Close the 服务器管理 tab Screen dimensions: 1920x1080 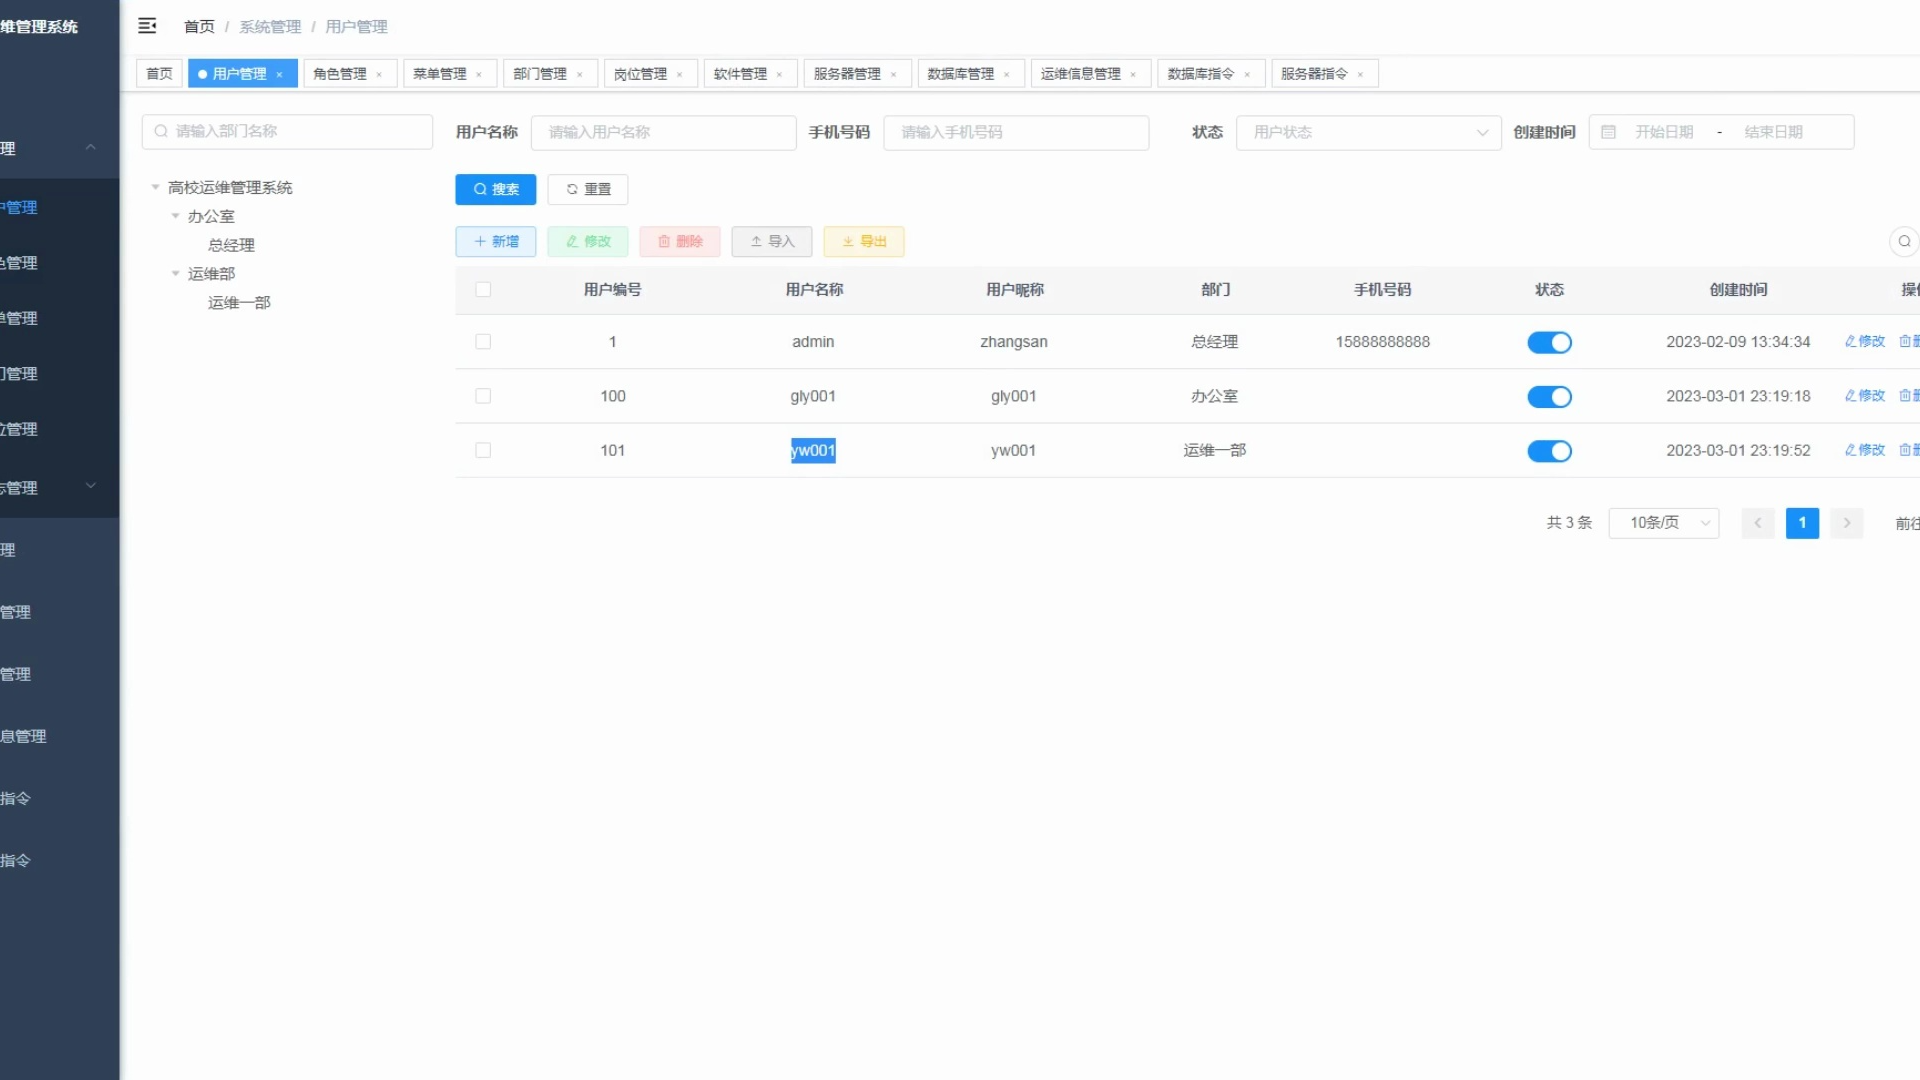coord(893,74)
